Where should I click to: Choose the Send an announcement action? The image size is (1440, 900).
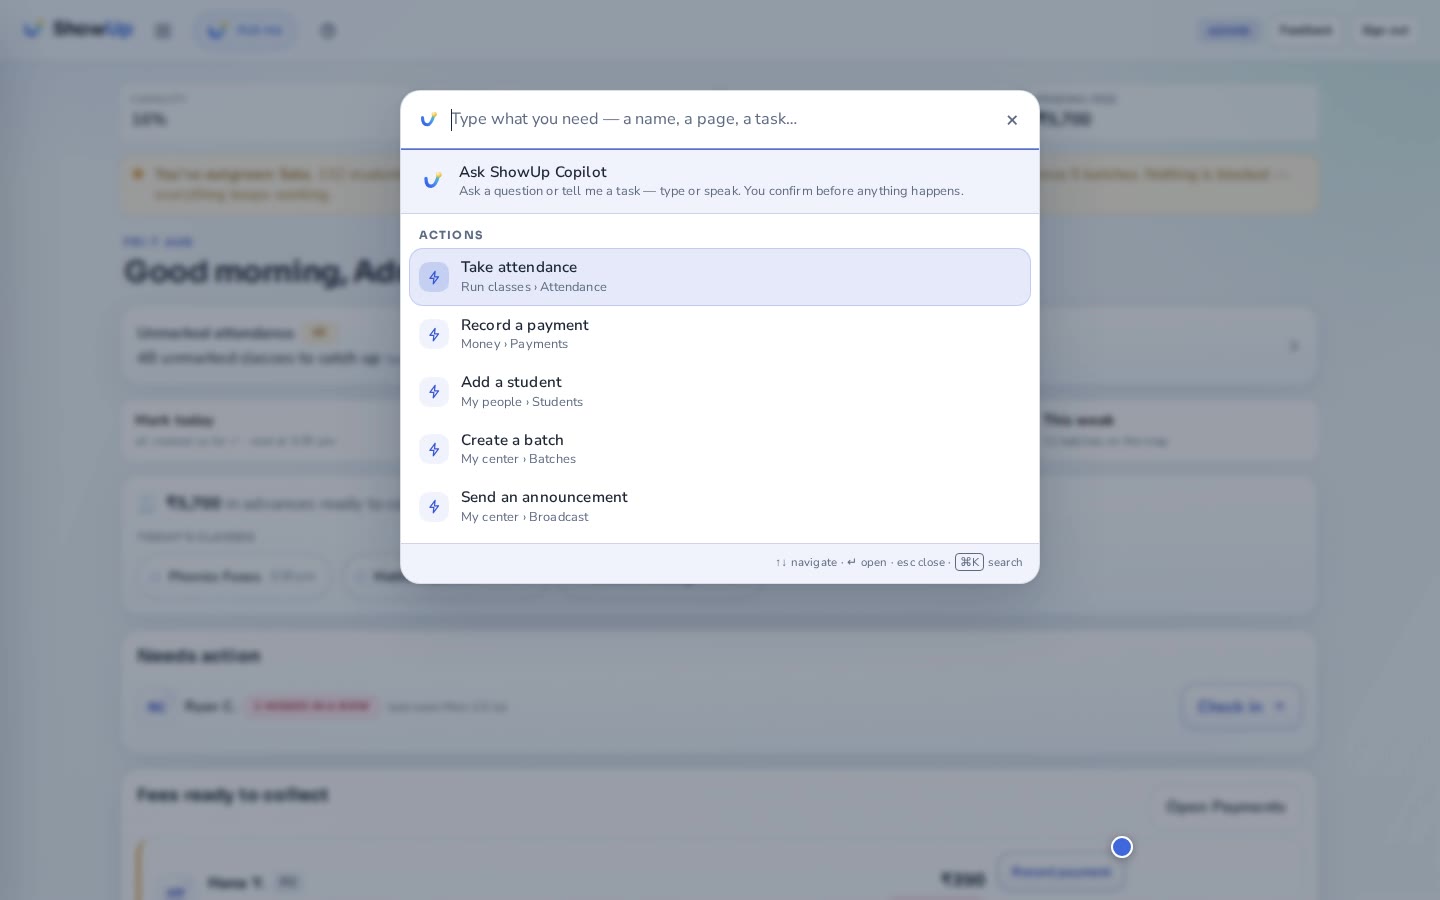(720, 507)
